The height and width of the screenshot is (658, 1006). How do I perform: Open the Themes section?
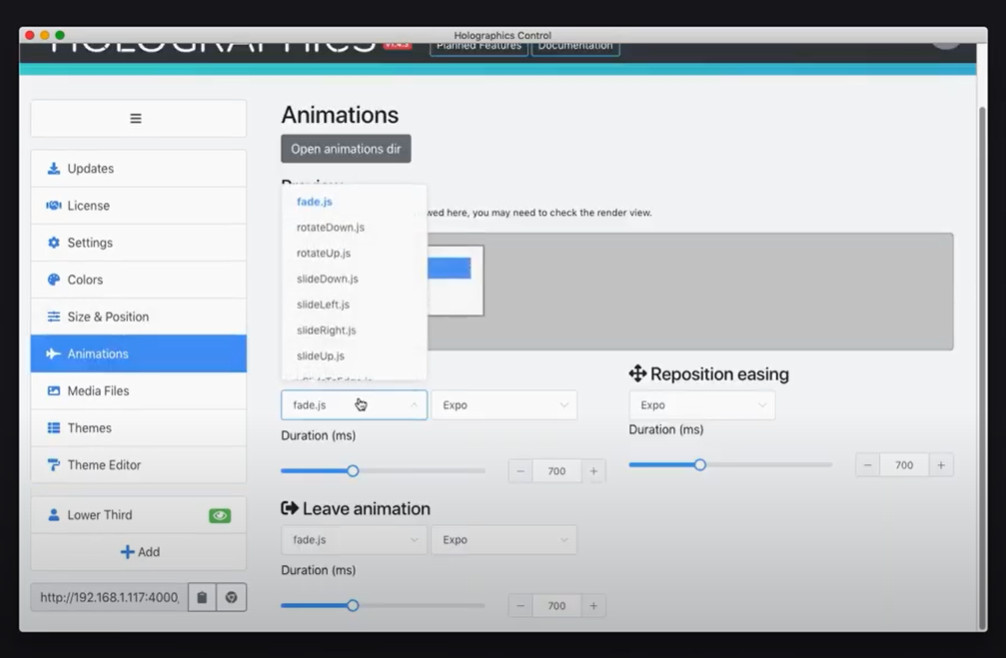[138, 428]
